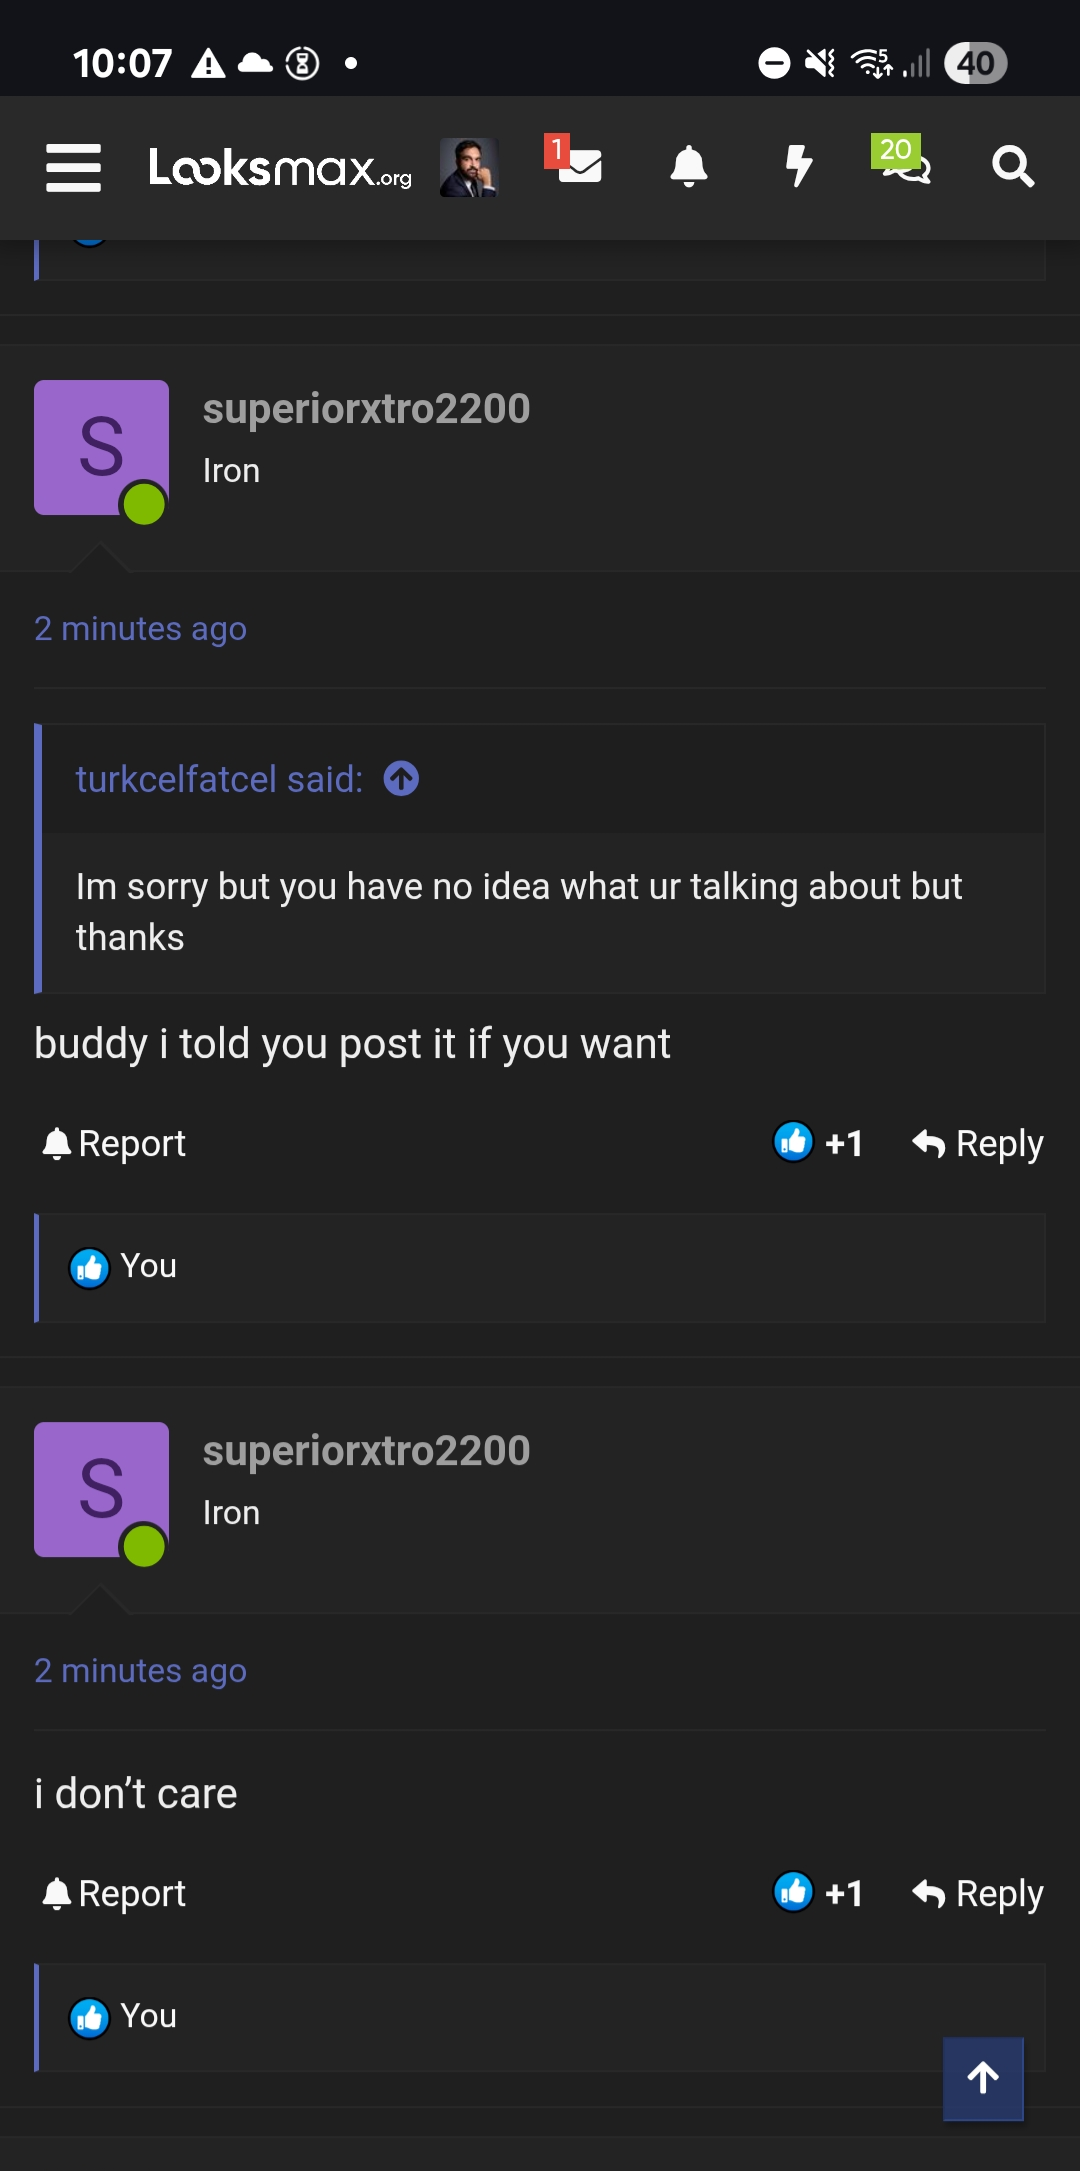
Task: Open the notifications bell
Action: click(x=690, y=168)
